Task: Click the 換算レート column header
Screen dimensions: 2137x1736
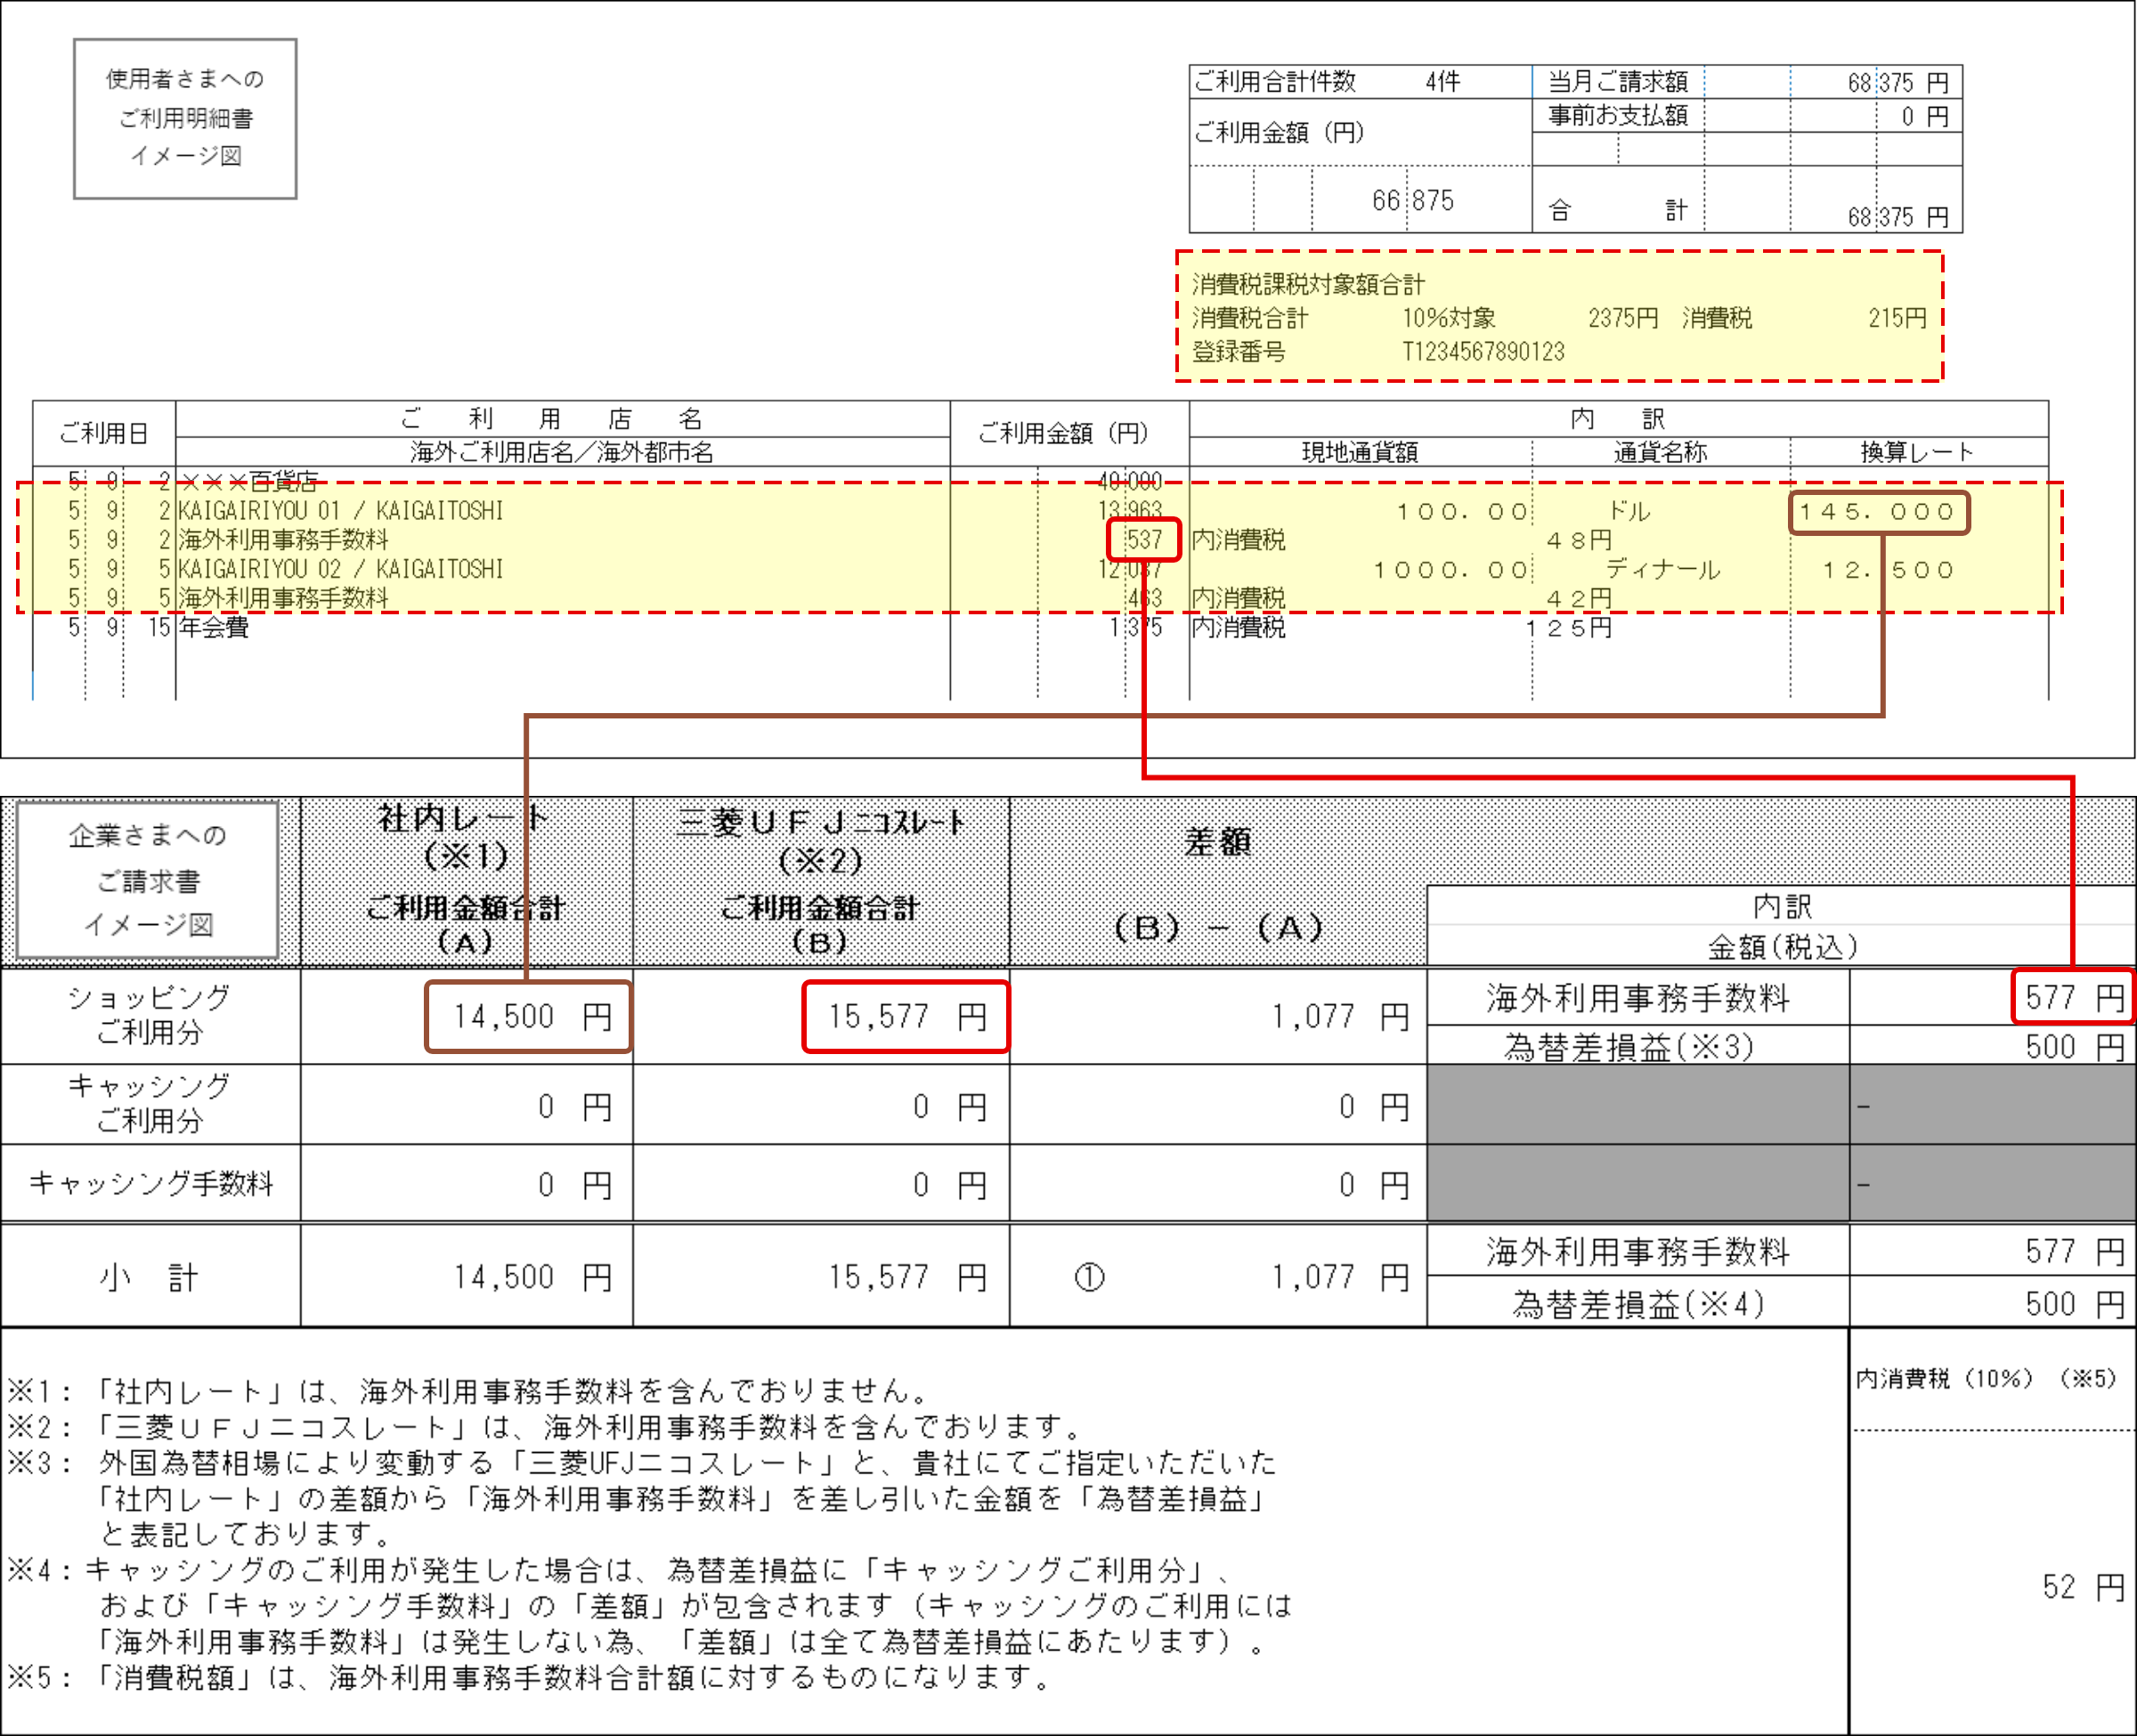Action: [1916, 452]
